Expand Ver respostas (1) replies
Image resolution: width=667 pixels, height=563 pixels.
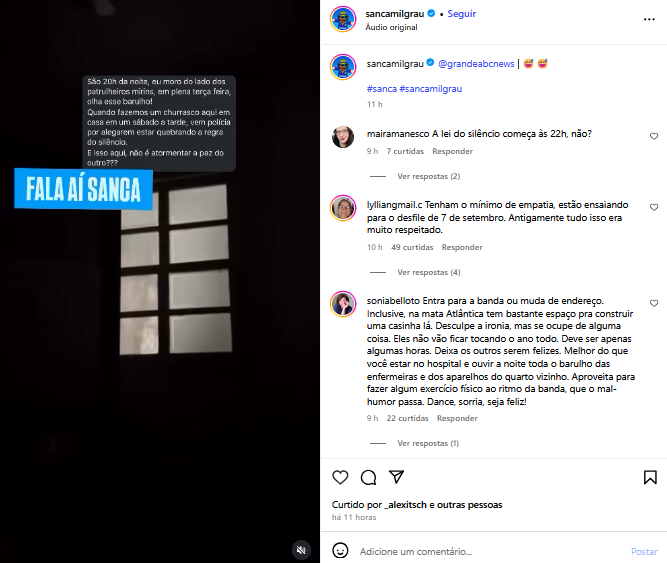tap(428, 443)
